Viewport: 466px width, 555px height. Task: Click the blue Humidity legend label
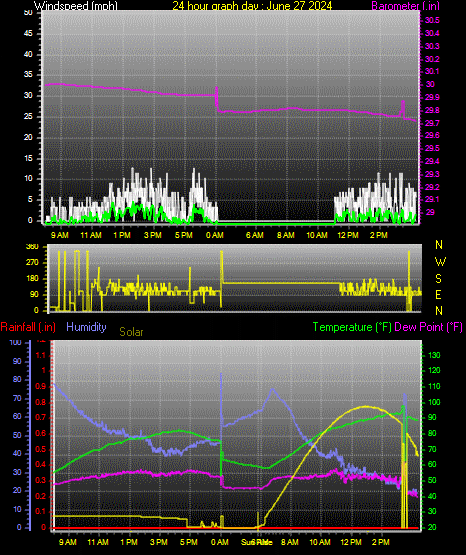click(86, 327)
